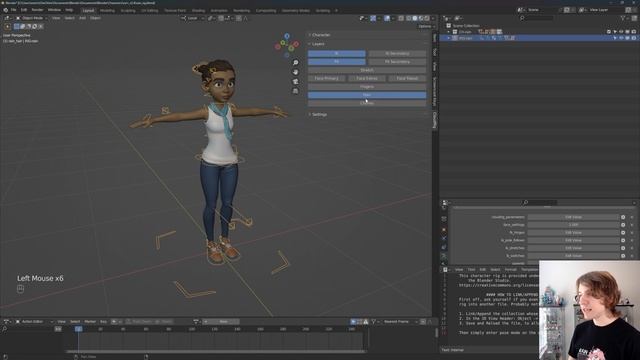Toggle the IK layer button
This screenshot has width=640, height=360.
337,53
